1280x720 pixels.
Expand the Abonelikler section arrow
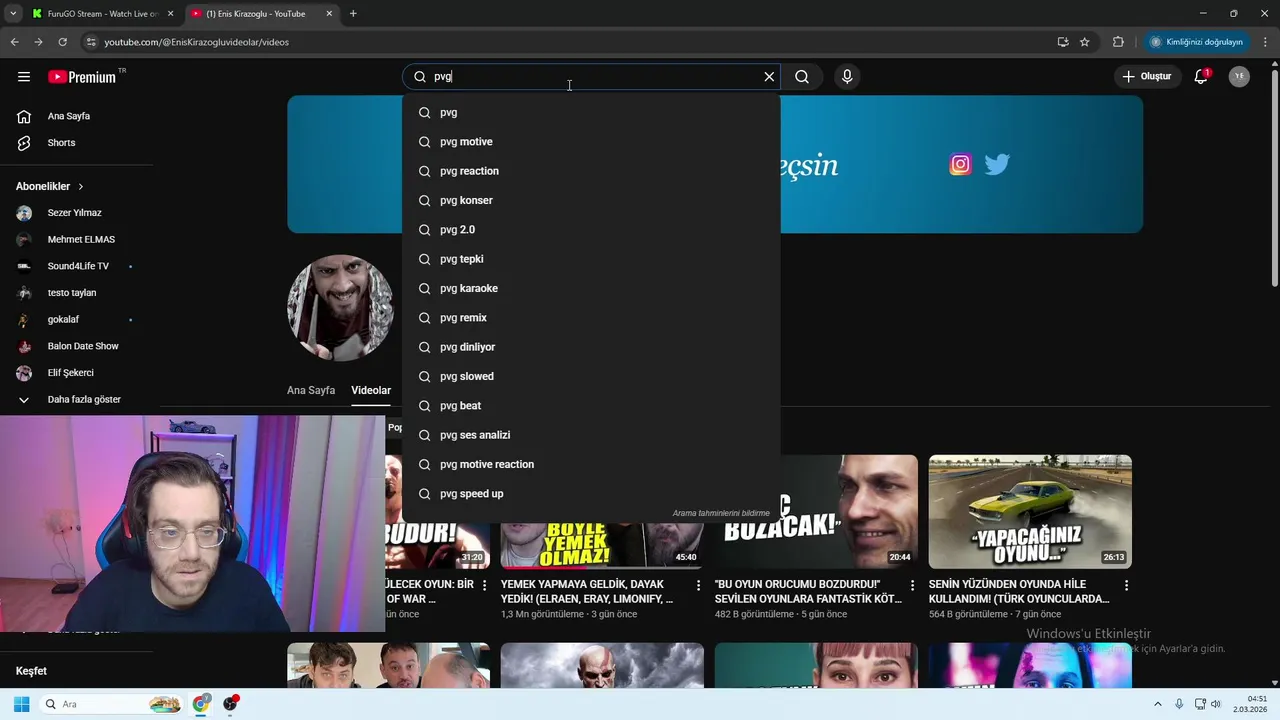pyautogui.click(x=81, y=187)
